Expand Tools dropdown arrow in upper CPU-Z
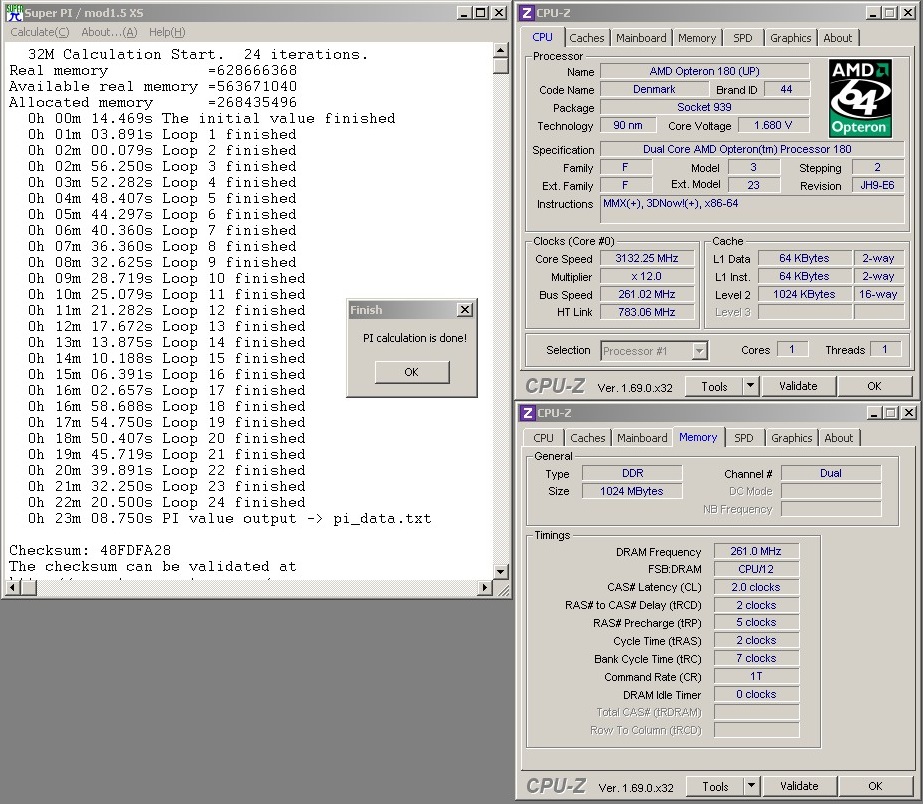 click(x=750, y=387)
